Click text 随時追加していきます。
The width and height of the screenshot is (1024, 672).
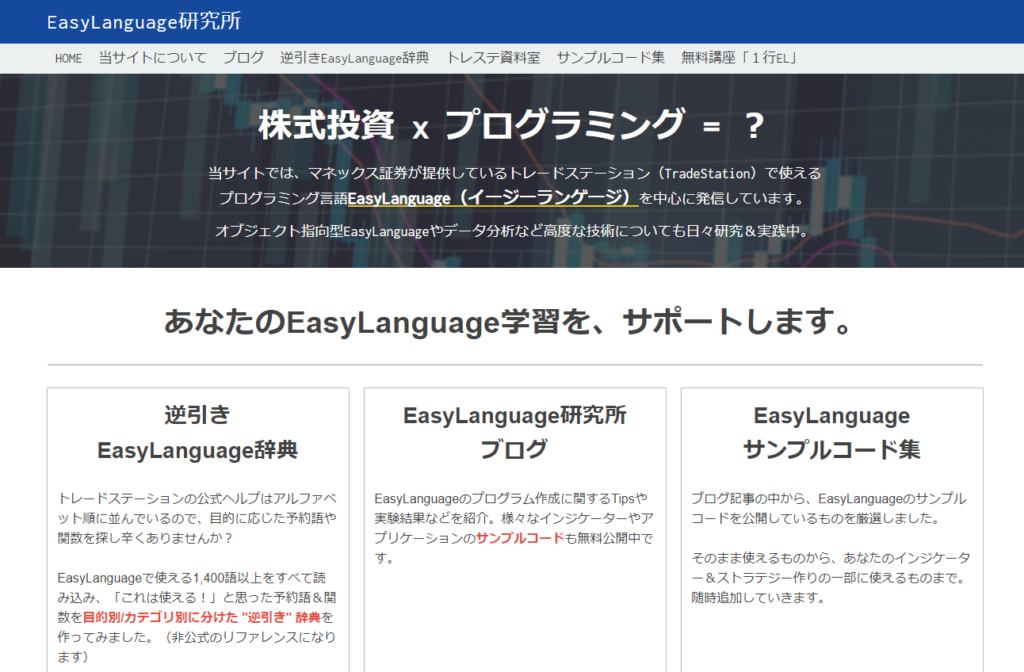pyautogui.click(x=760, y=598)
